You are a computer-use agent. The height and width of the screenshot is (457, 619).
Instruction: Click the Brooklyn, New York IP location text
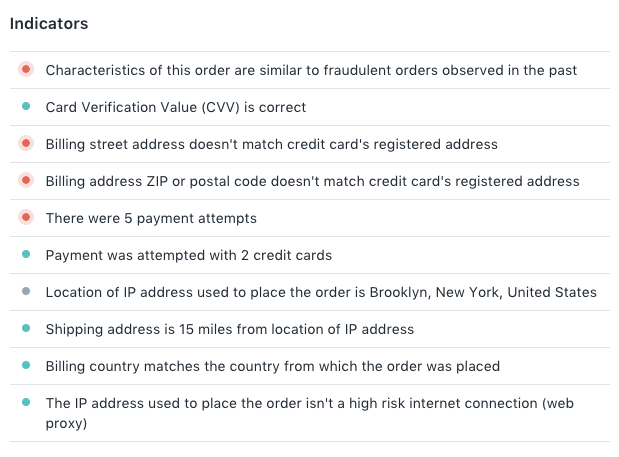point(321,292)
